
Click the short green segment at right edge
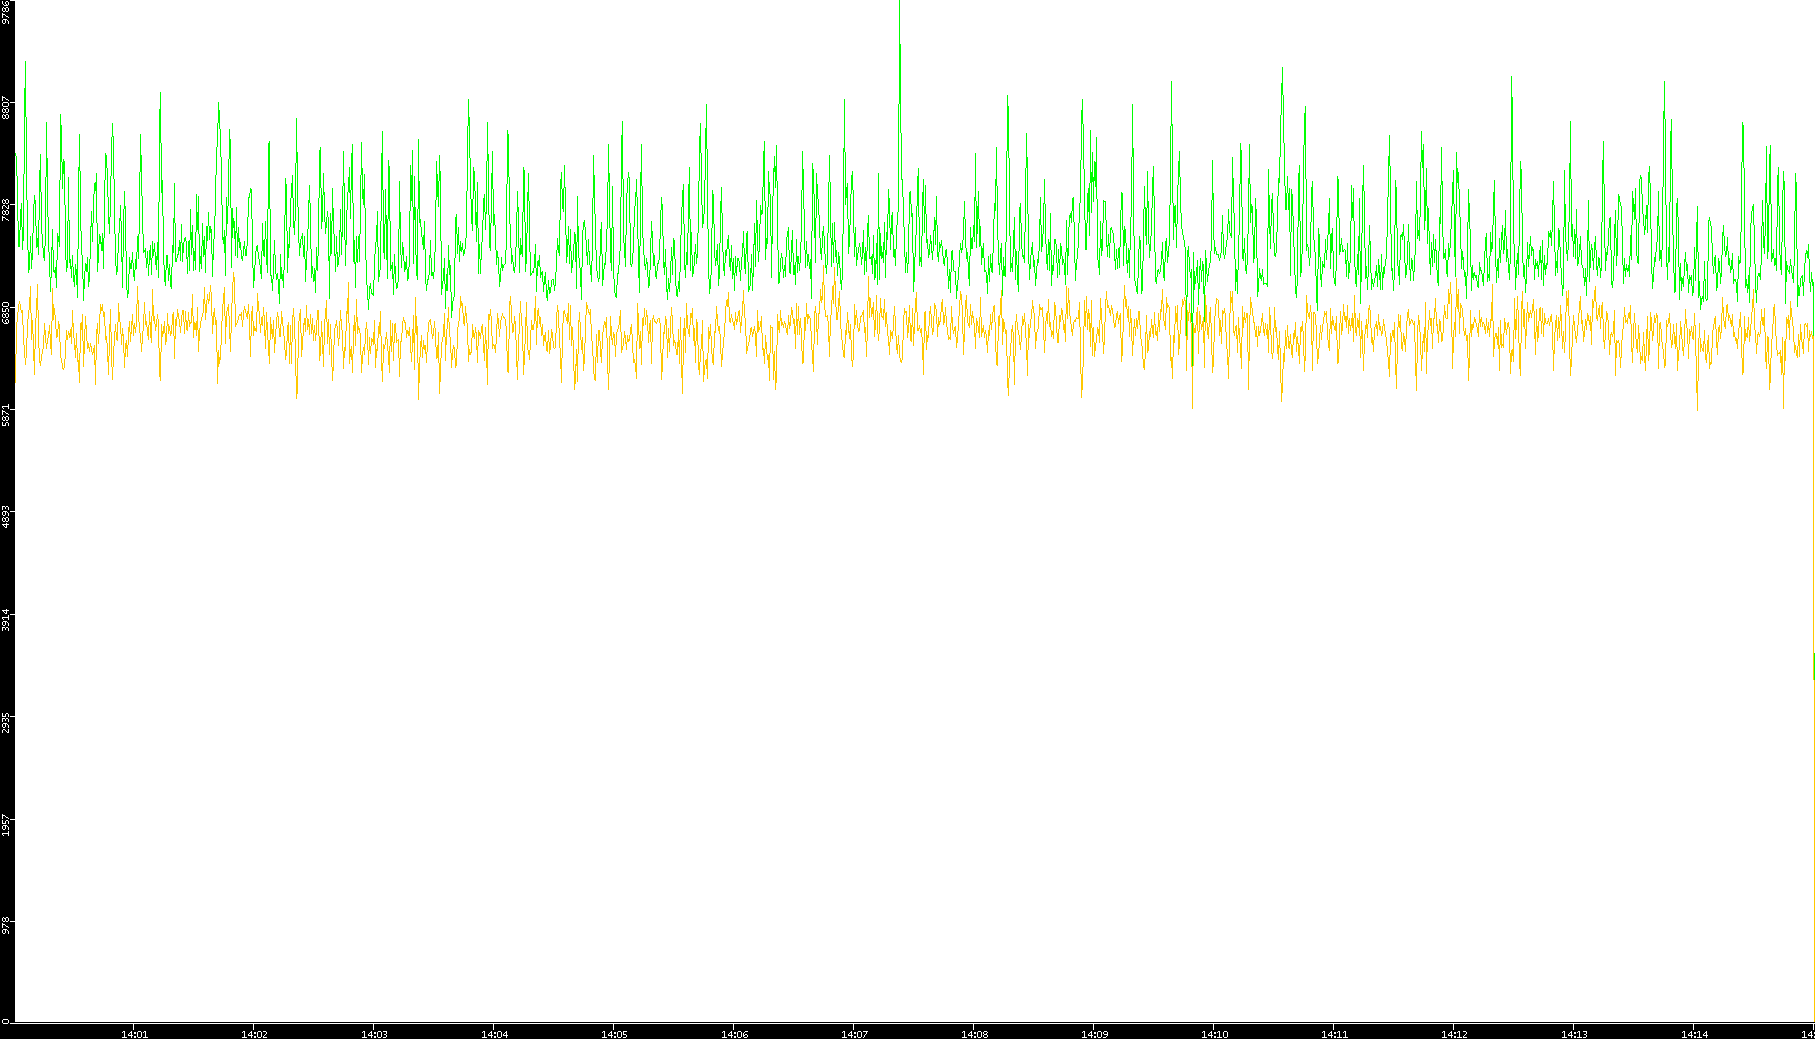[x=1813, y=666]
